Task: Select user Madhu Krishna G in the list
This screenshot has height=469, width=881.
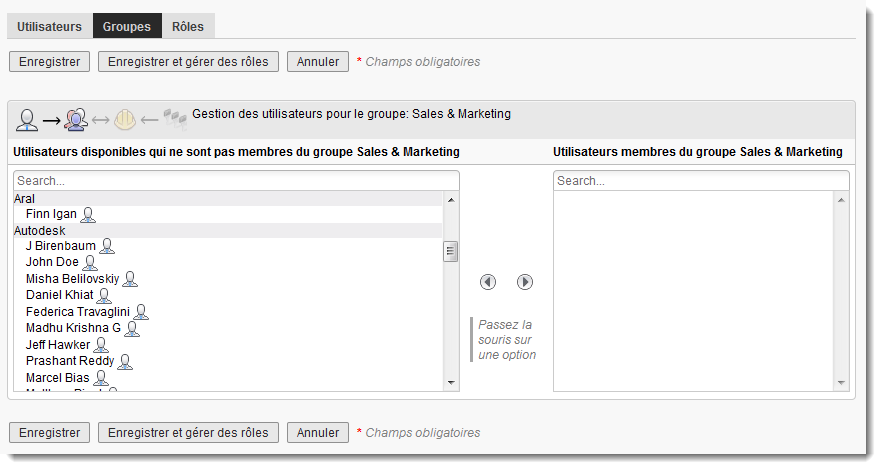Action: [x=73, y=328]
